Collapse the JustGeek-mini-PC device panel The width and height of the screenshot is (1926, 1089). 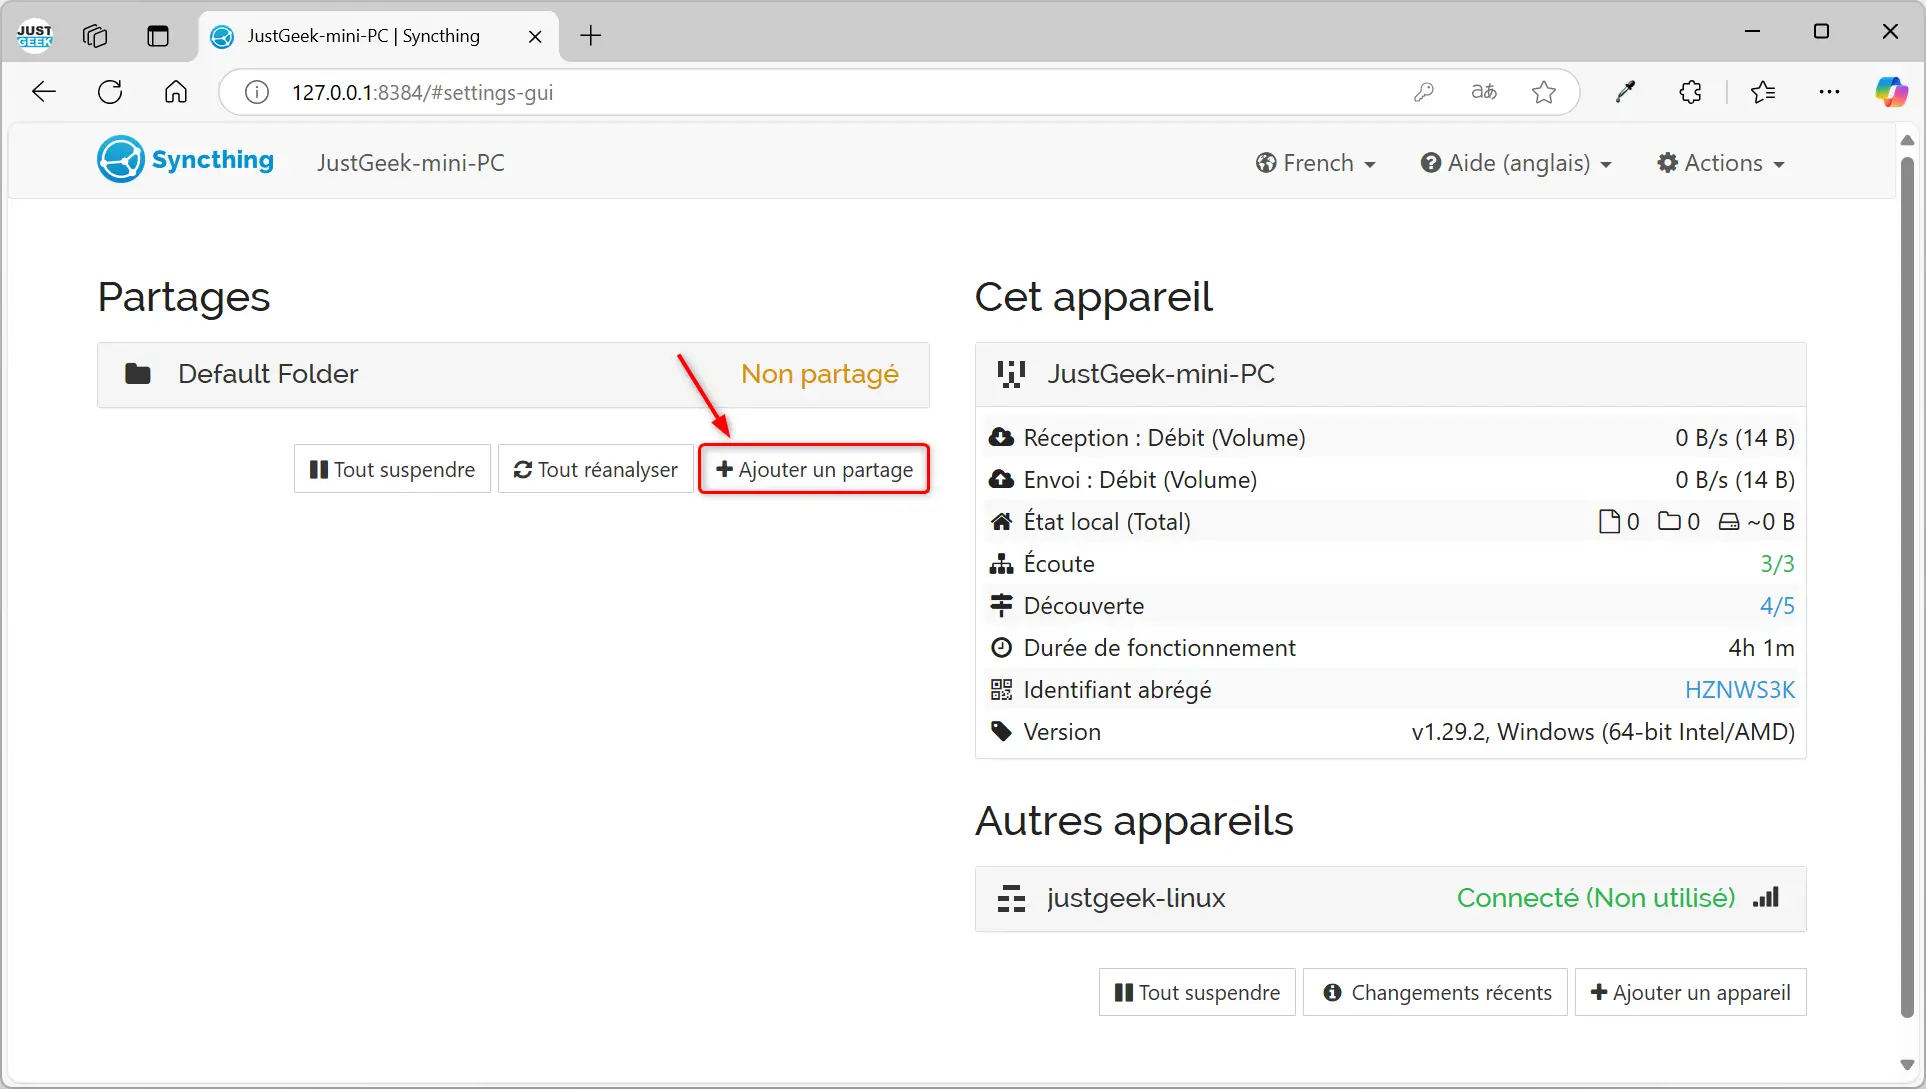(x=1390, y=374)
